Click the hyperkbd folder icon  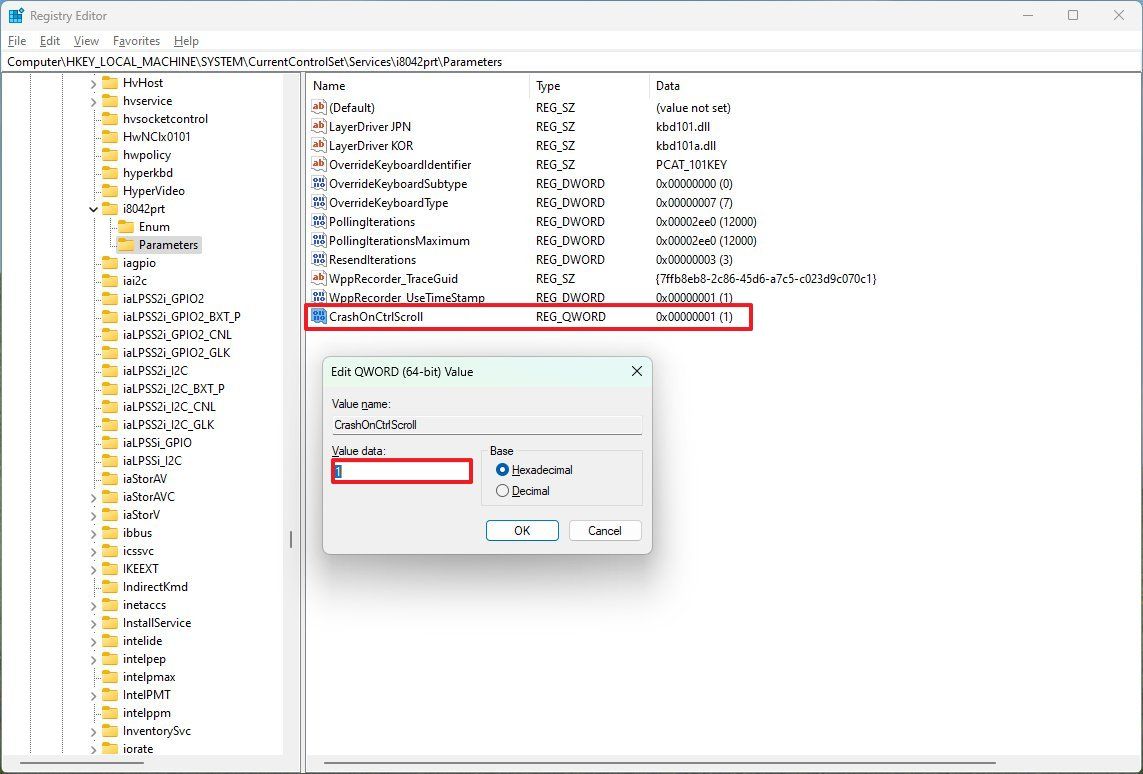tap(110, 173)
